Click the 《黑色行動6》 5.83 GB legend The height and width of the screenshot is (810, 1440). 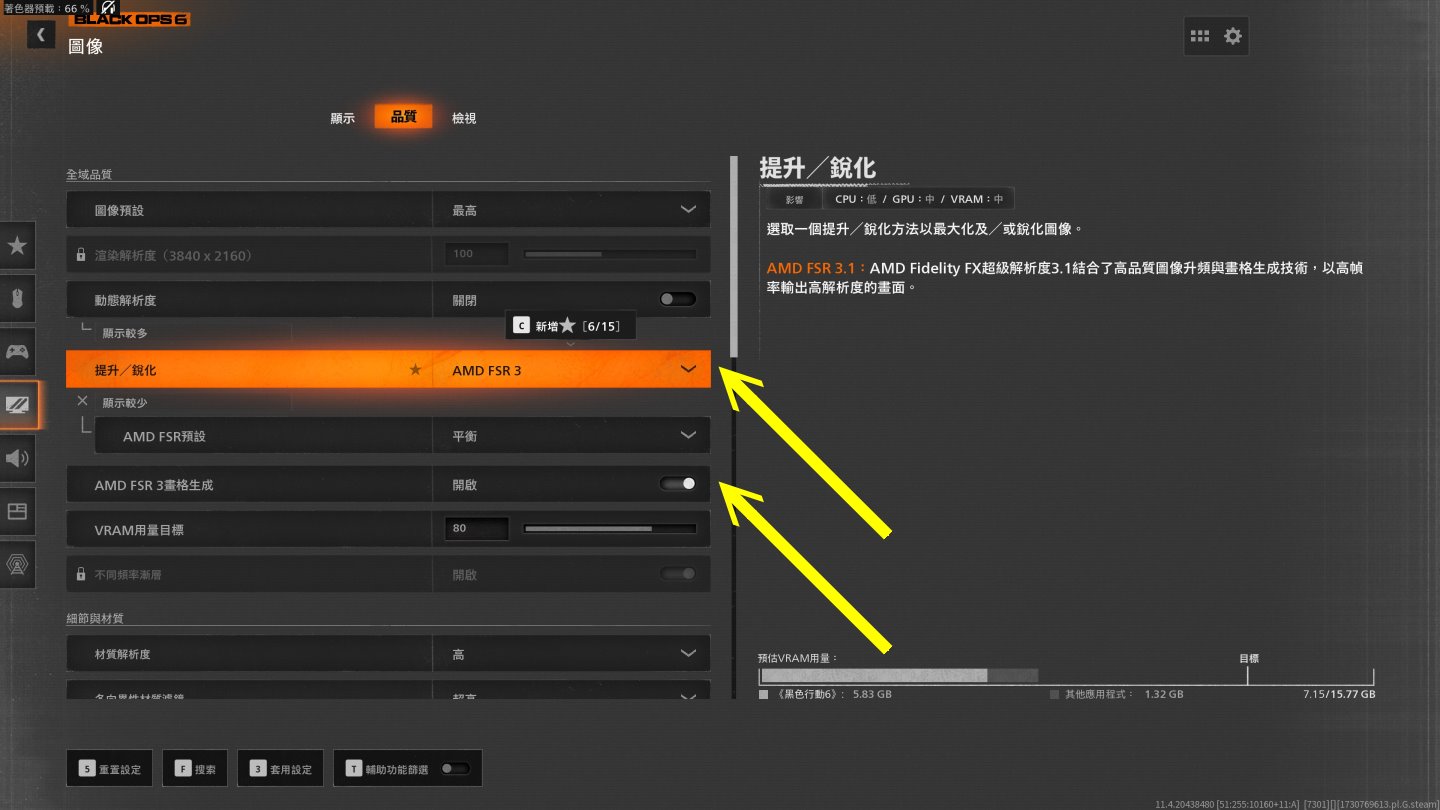point(826,694)
